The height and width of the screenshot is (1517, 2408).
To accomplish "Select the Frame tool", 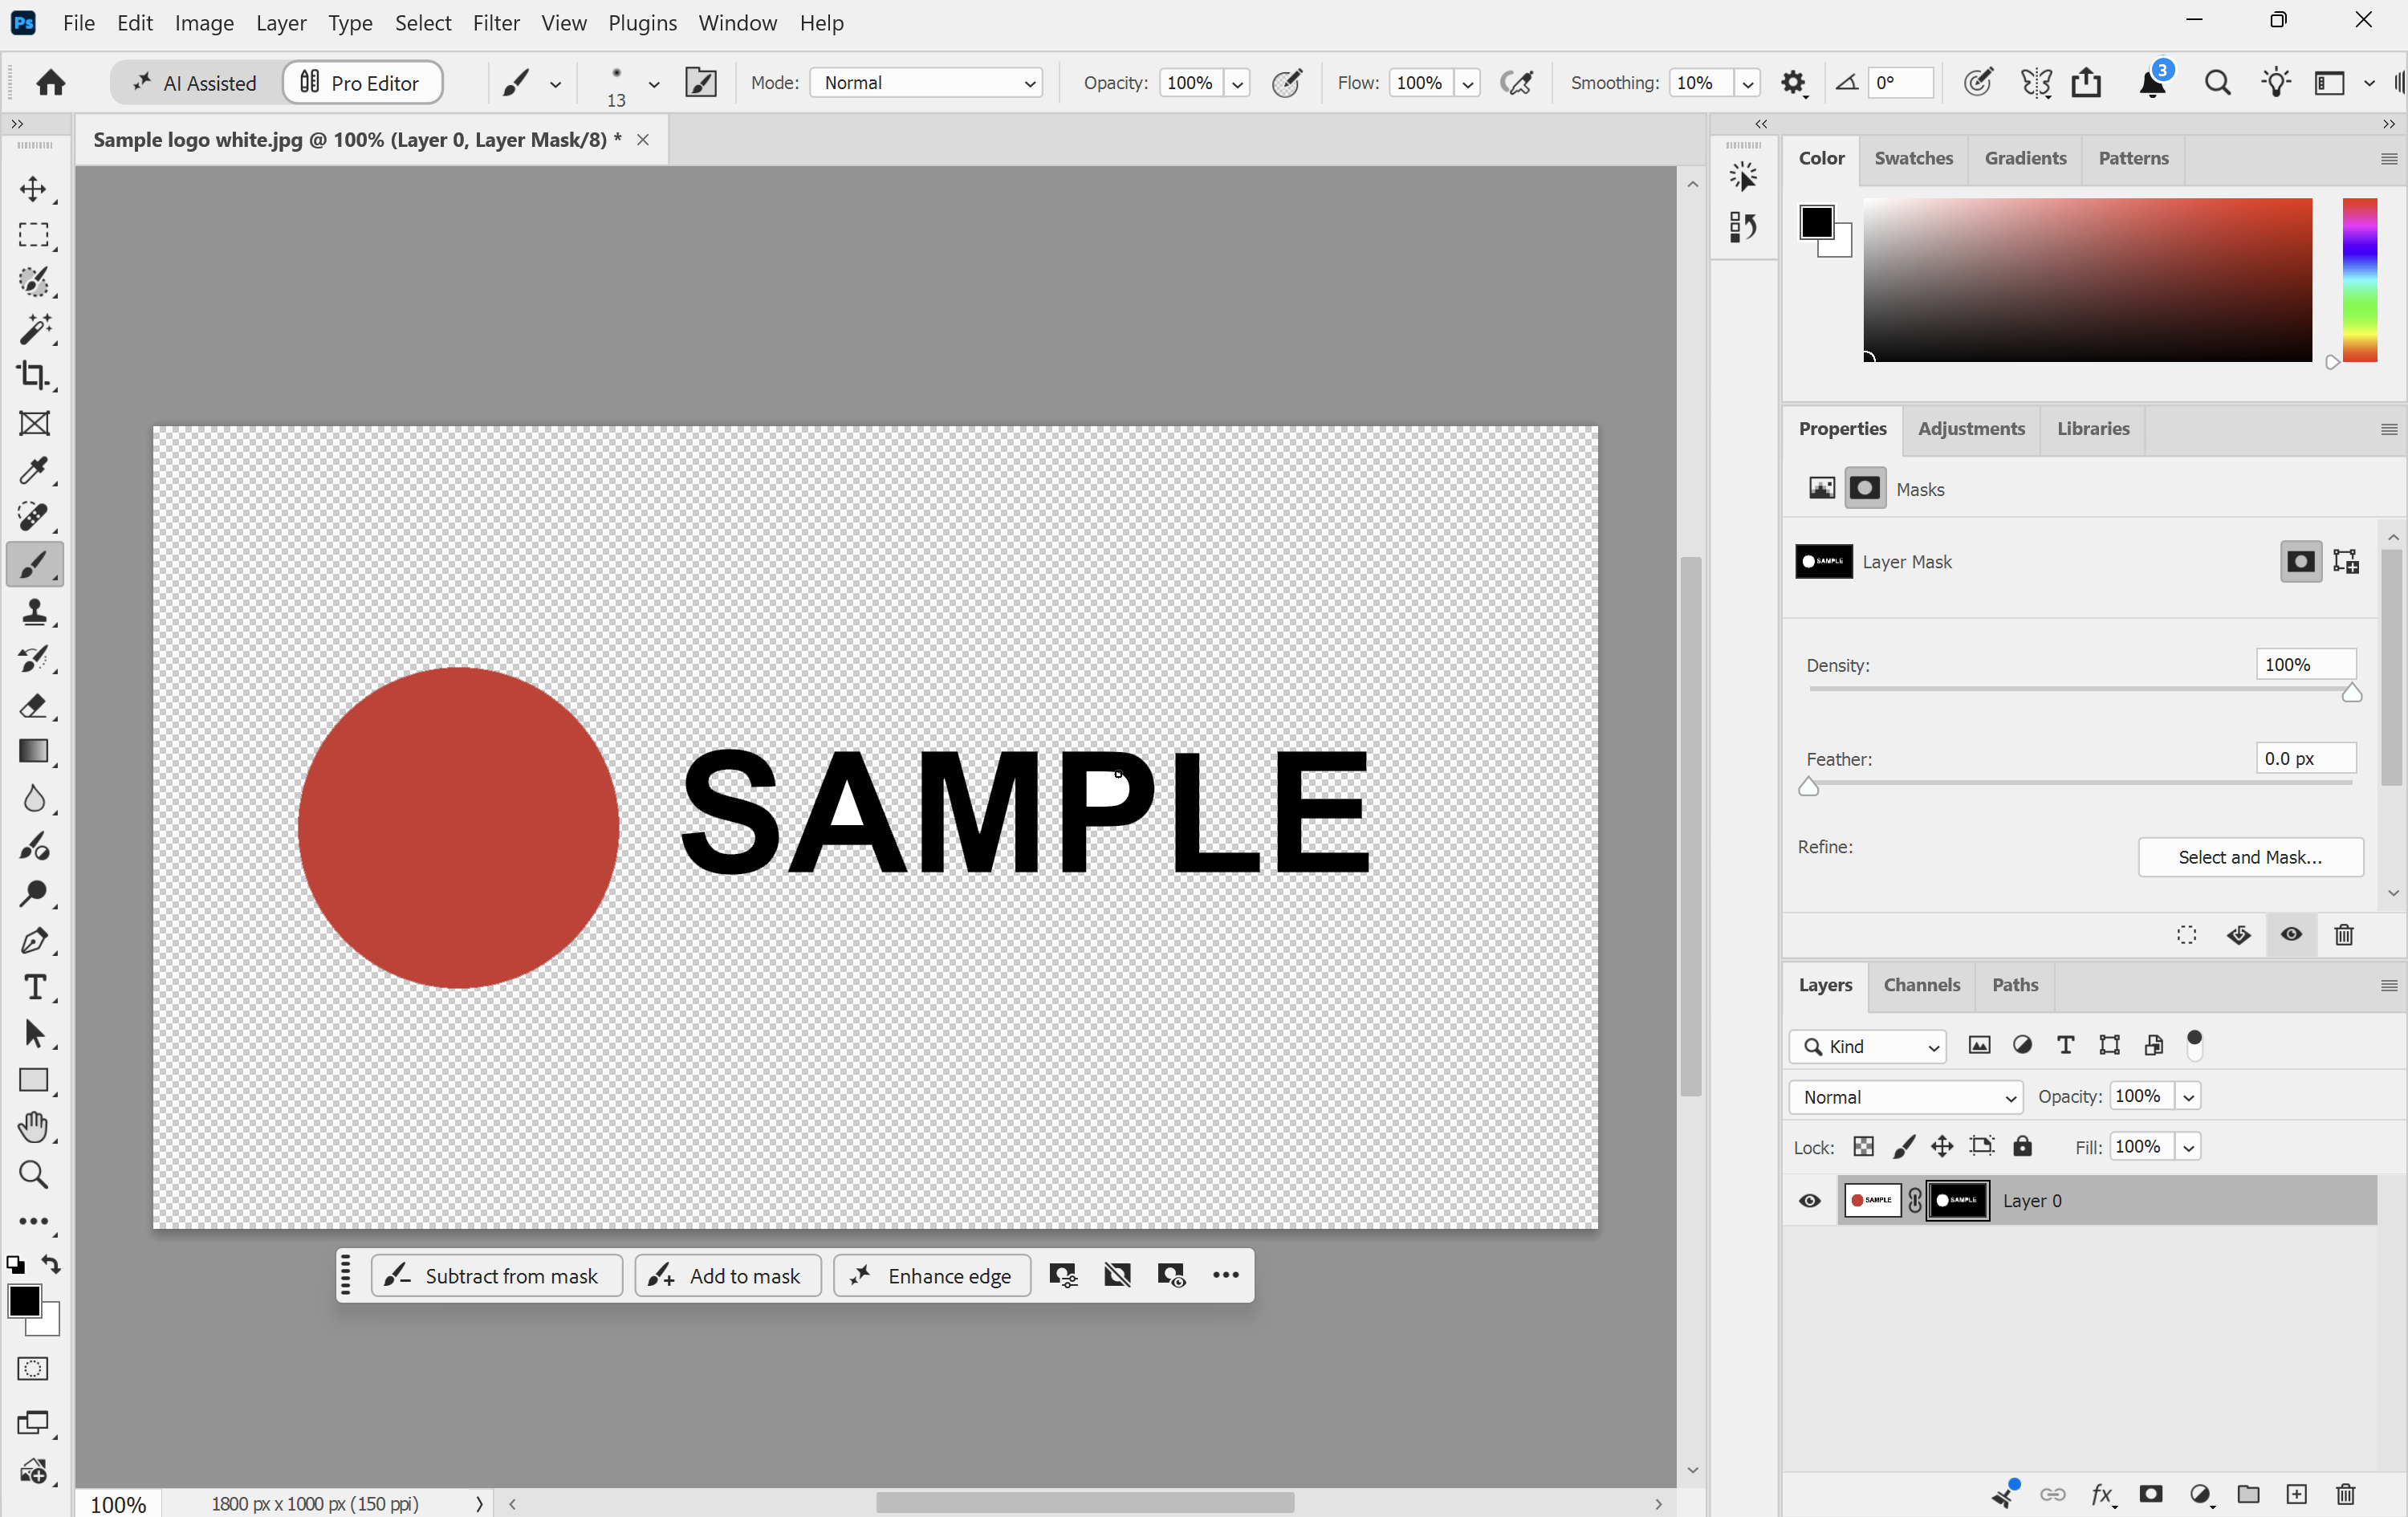I will click(x=33, y=424).
